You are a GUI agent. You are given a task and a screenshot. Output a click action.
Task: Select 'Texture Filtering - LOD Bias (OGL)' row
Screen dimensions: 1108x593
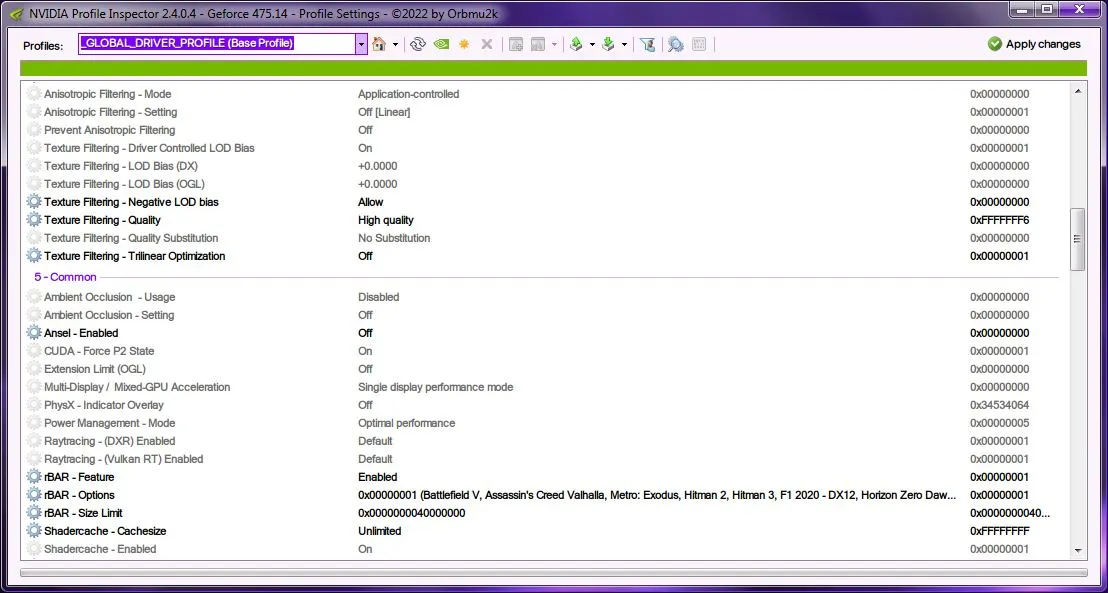coord(542,184)
